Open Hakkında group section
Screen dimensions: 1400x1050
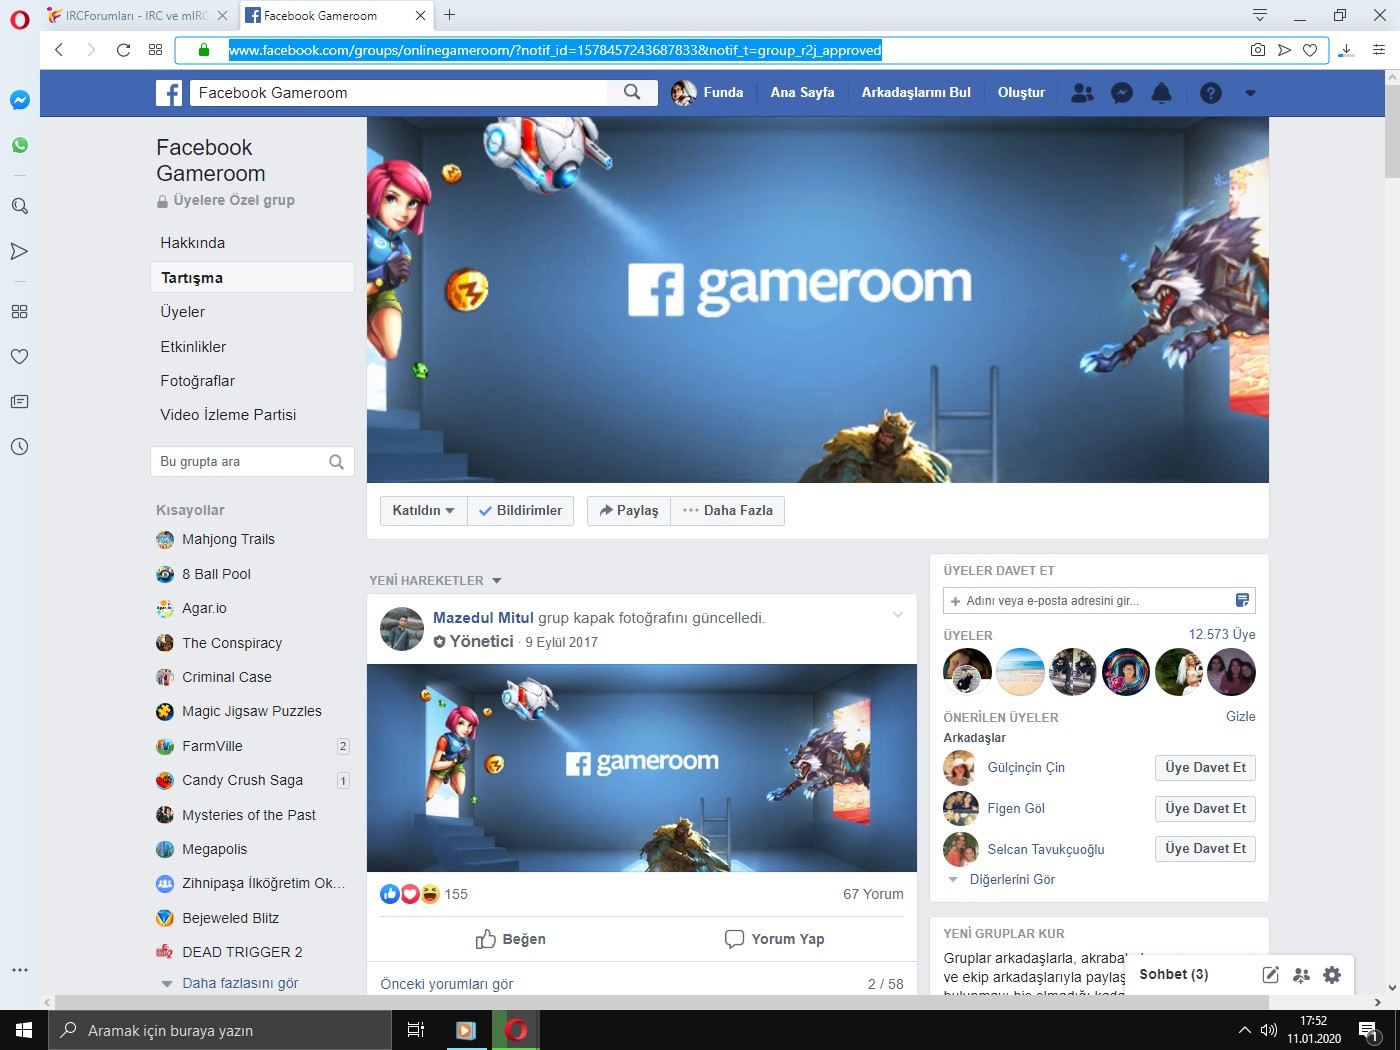pyautogui.click(x=192, y=243)
